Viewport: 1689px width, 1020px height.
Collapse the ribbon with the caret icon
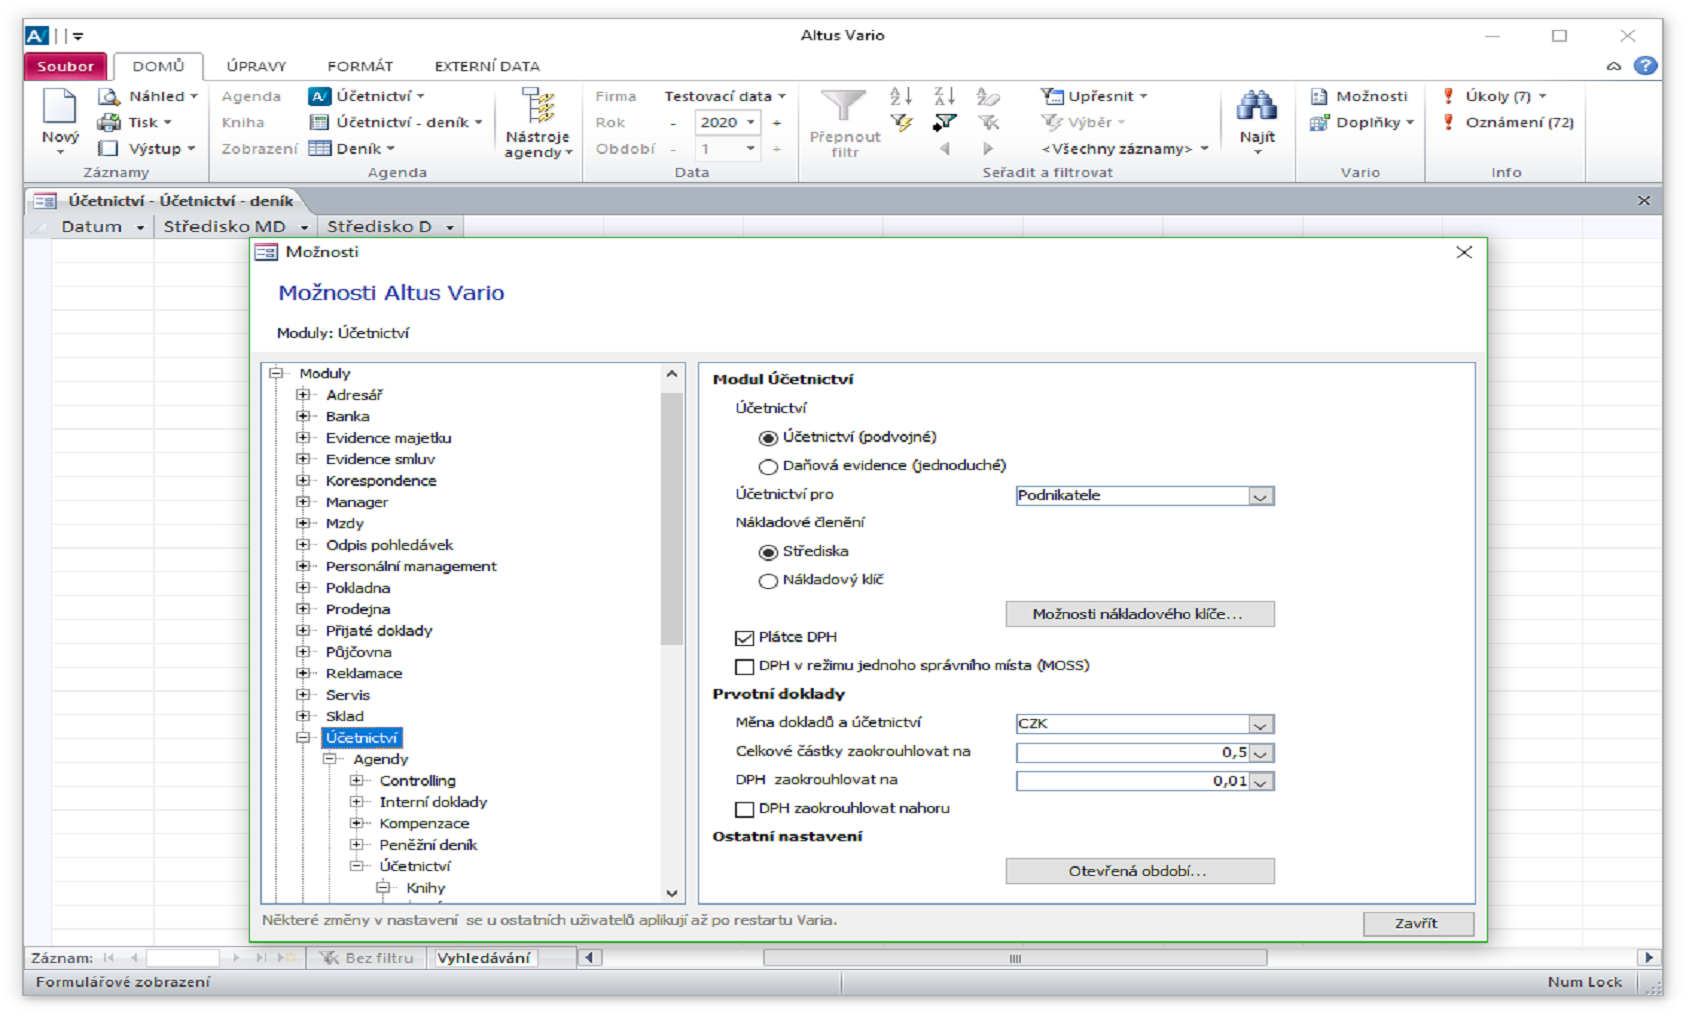1614,66
